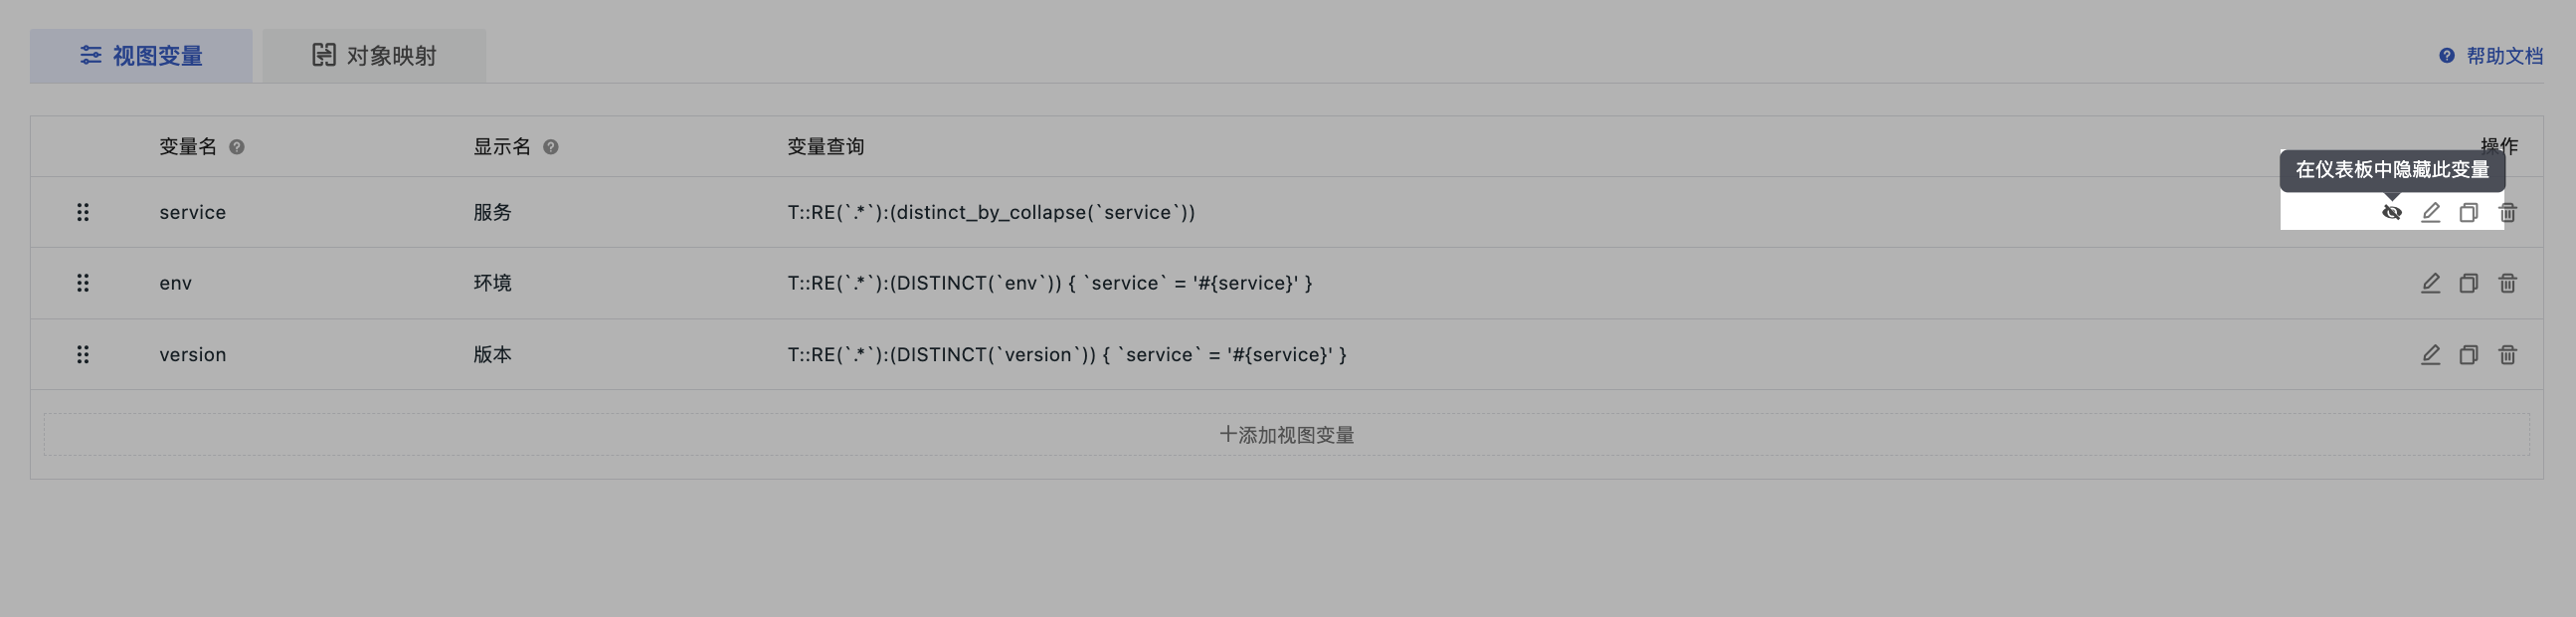The height and width of the screenshot is (617, 2576).
Task: Edit the version variable
Action: coord(2430,354)
